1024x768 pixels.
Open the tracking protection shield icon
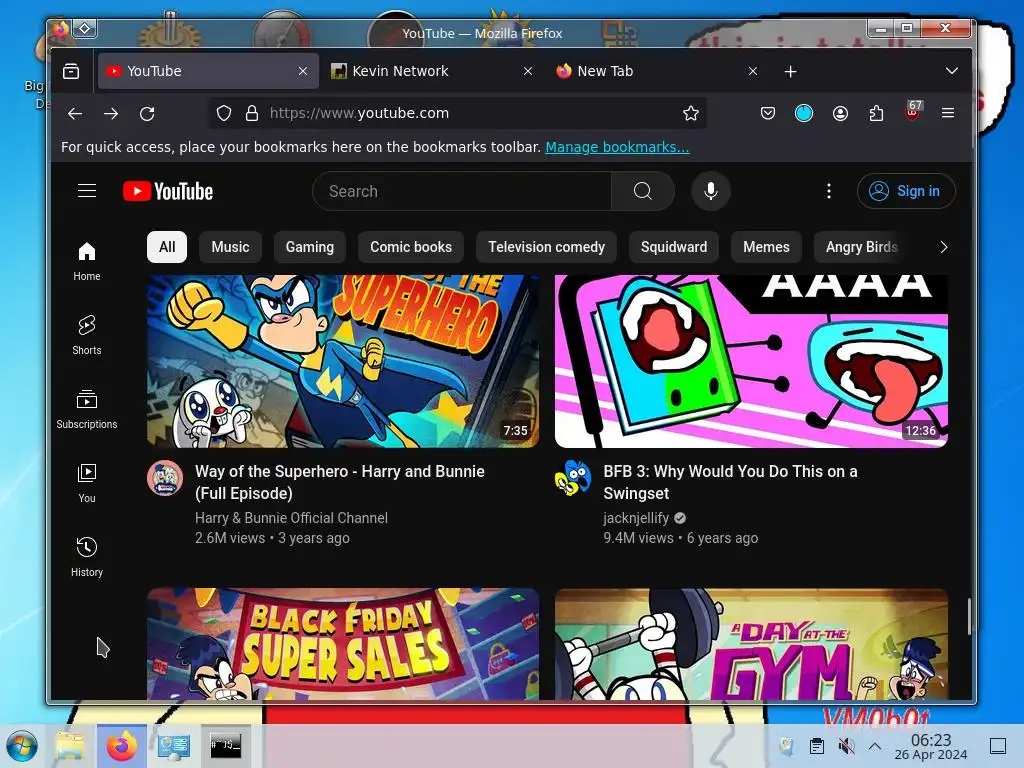coord(224,114)
